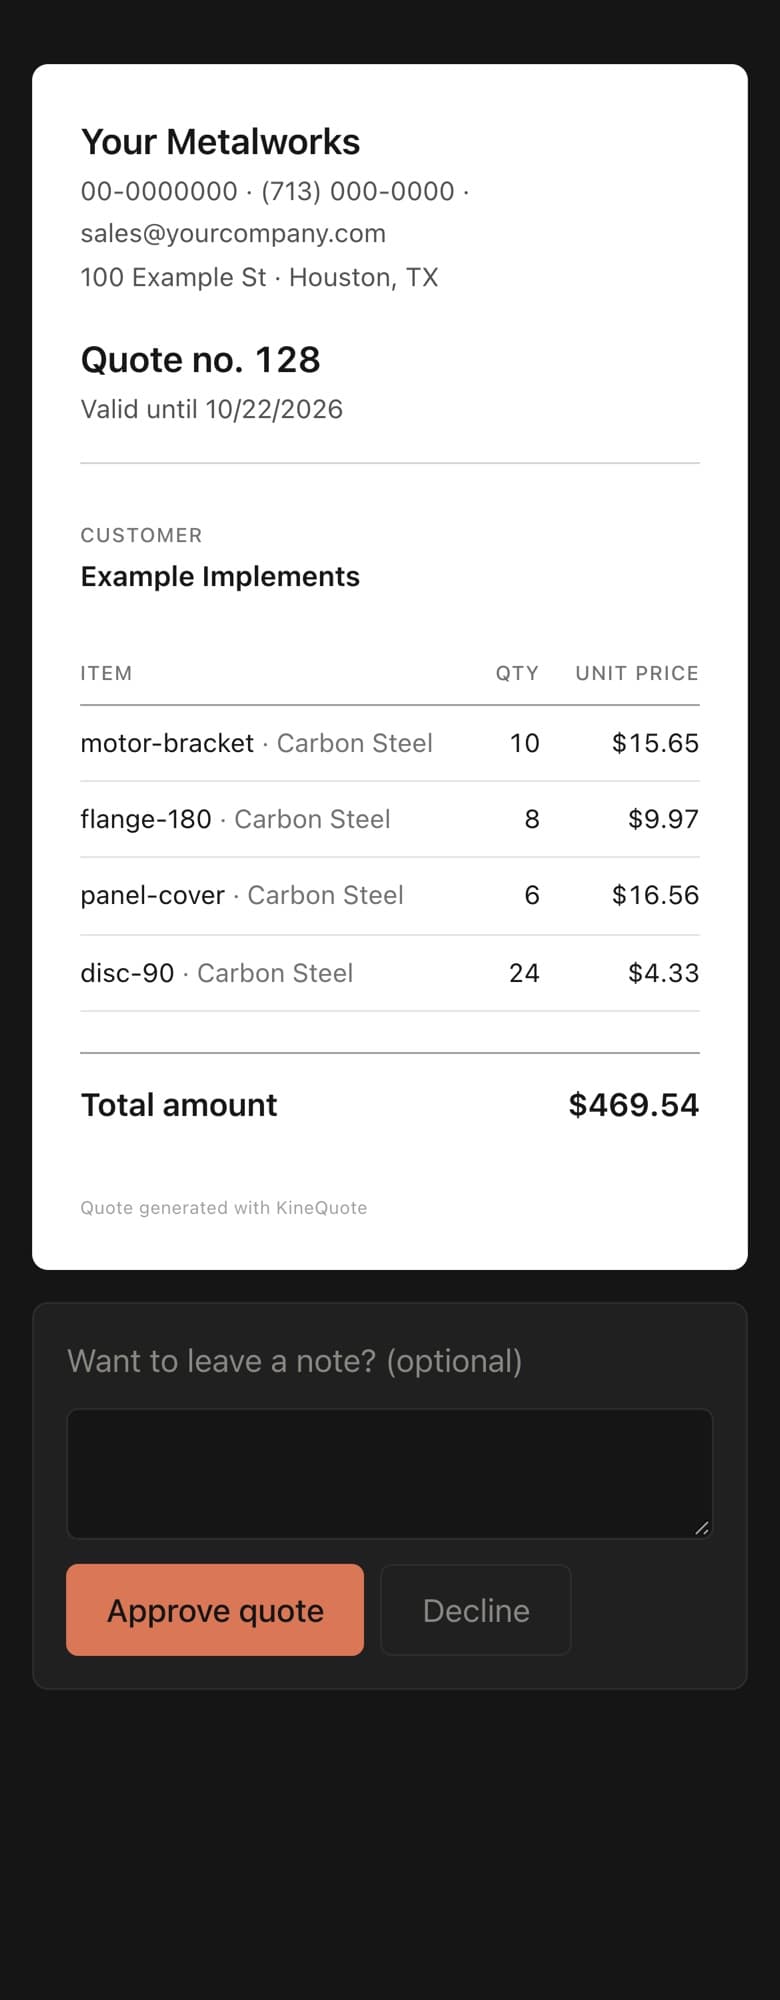
Task: Decline the quote
Action: coord(476,1610)
